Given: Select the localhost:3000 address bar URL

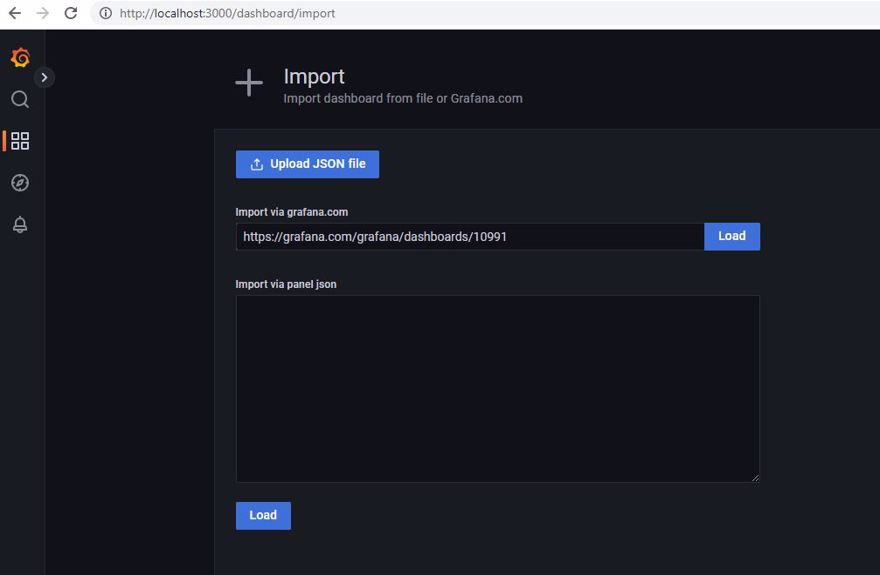Looking at the screenshot, I should [x=227, y=13].
